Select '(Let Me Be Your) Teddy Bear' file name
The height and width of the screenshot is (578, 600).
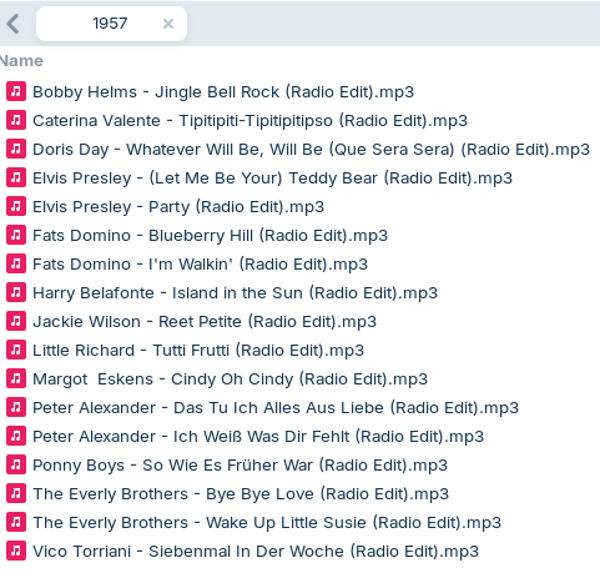tap(272, 178)
